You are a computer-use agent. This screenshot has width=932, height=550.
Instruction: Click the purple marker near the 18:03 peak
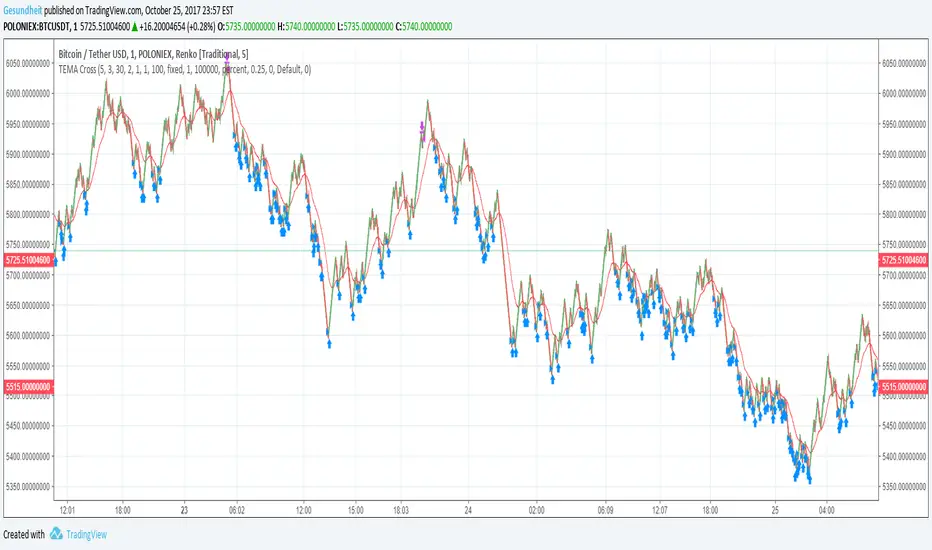tap(422, 128)
